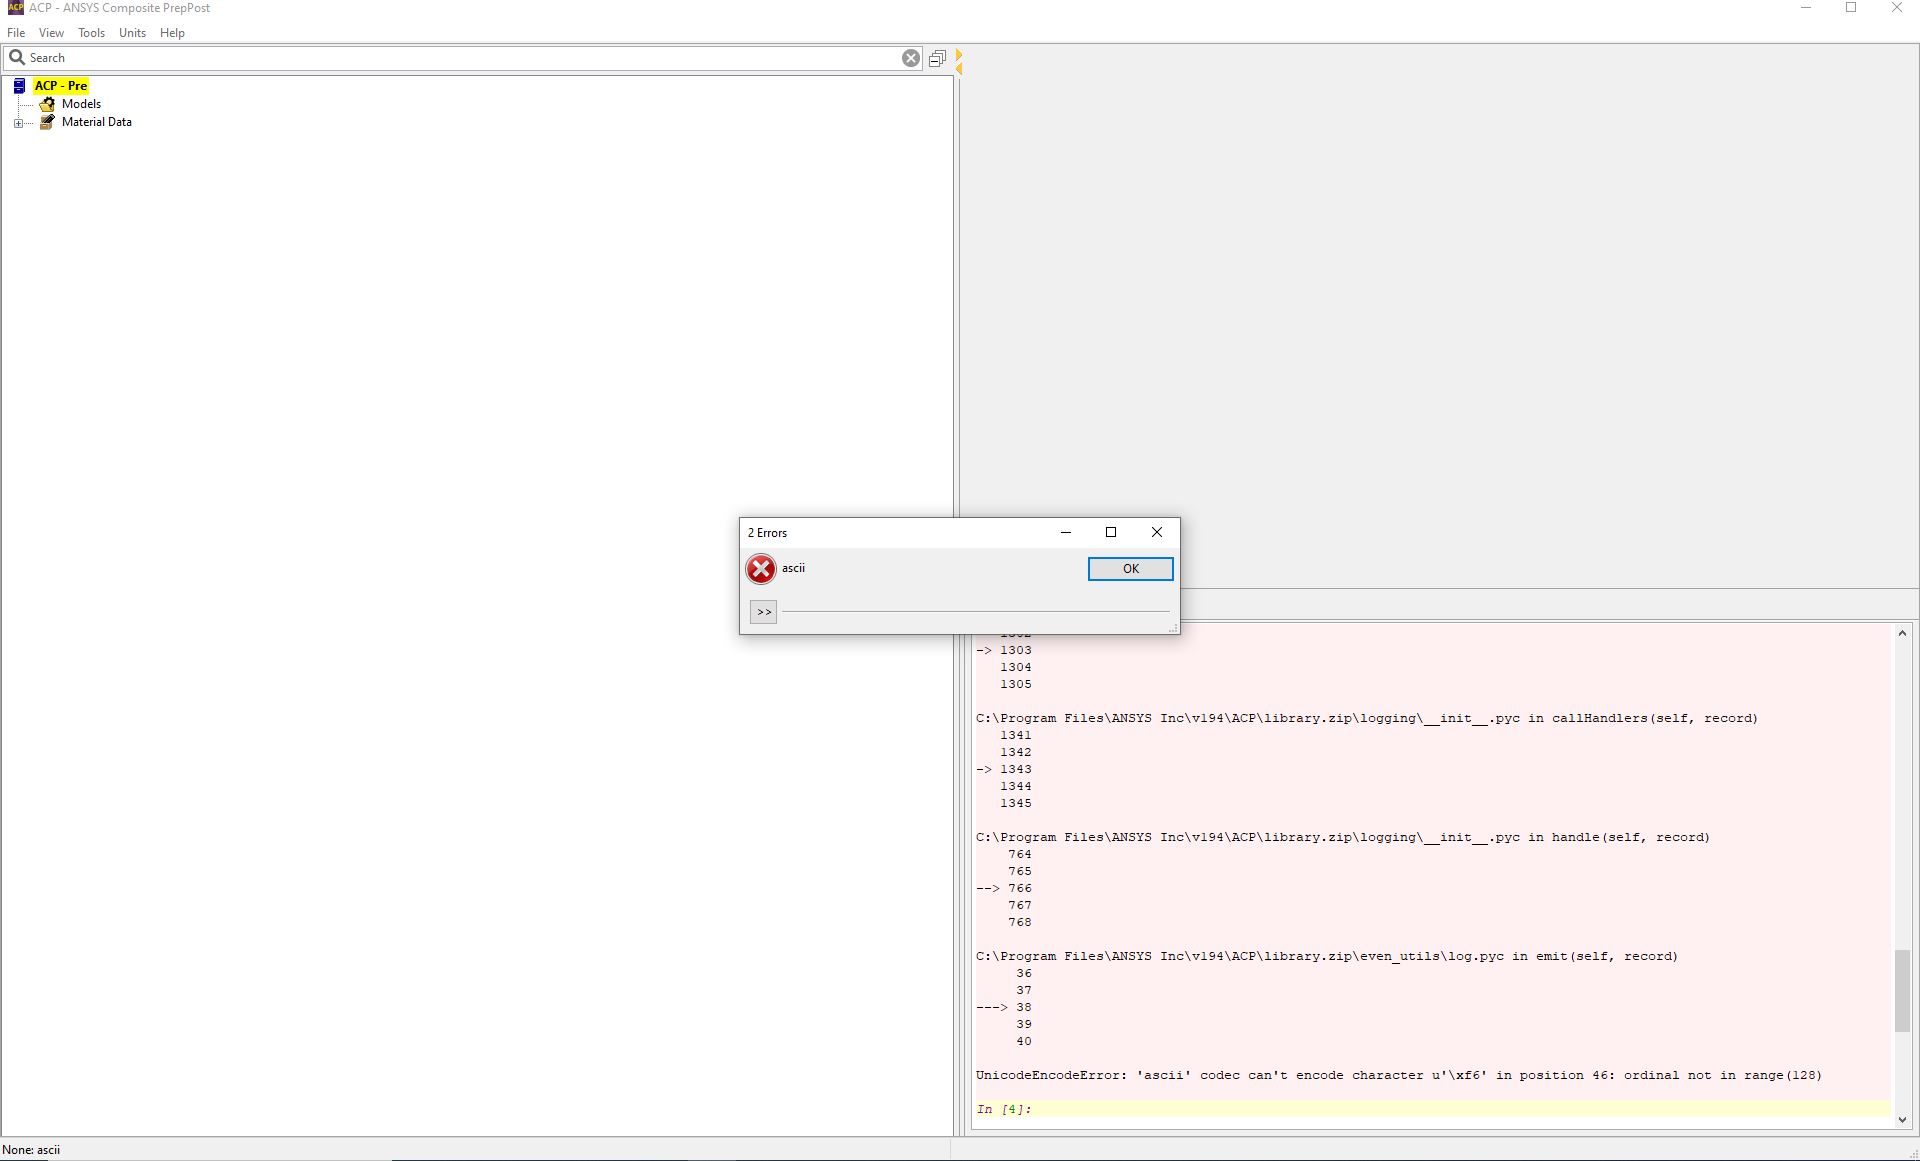1920x1161 pixels.
Task: Click the 2 Errors dialog title
Action: pos(767,533)
